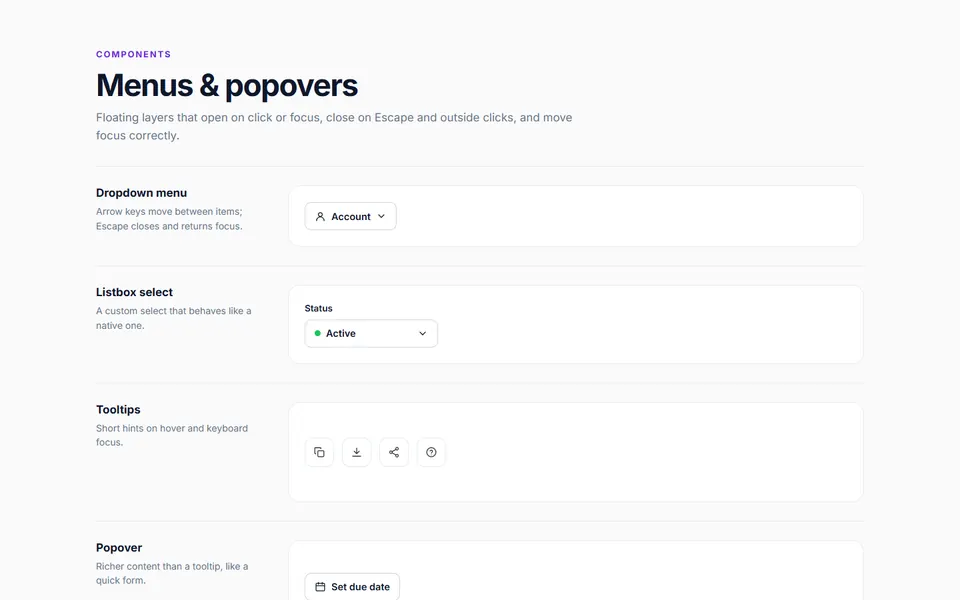960x600 pixels.
Task: Click the 'Arrow keys move between items' description
Action: (x=169, y=219)
